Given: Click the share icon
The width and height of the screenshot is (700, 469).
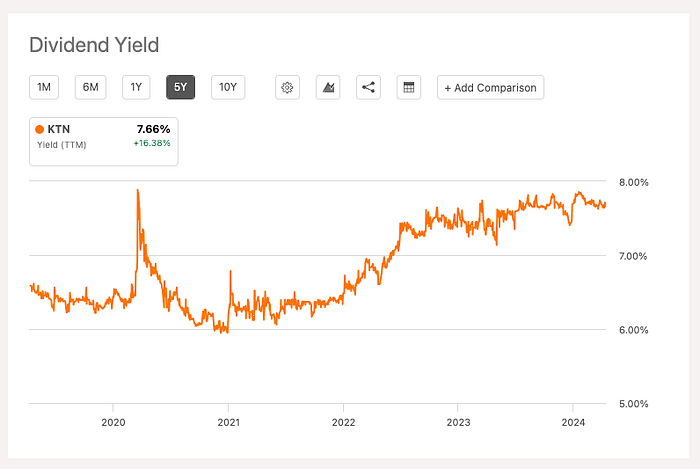Looking at the screenshot, I should coord(368,87).
